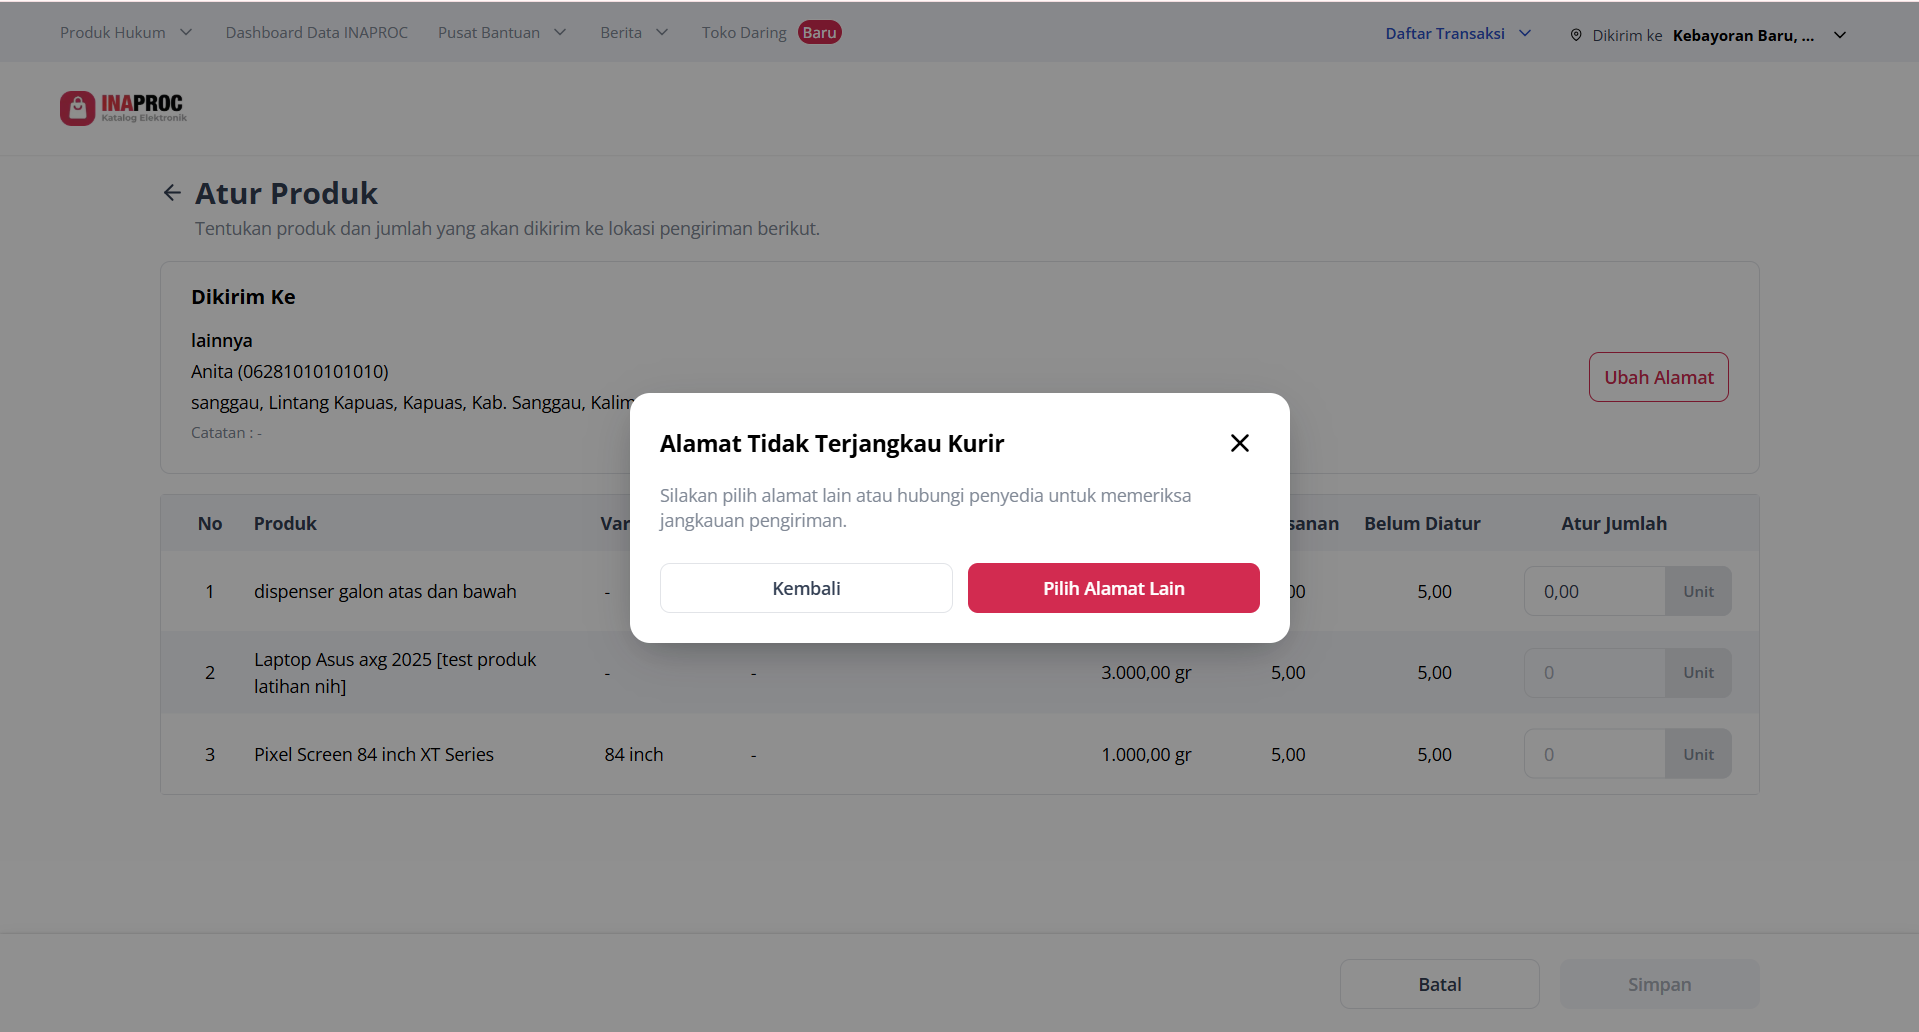Expand the Kebayoran Baru delivery location chevron
The width and height of the screenshot is (1919, 1032).
tap(1840, 35)
